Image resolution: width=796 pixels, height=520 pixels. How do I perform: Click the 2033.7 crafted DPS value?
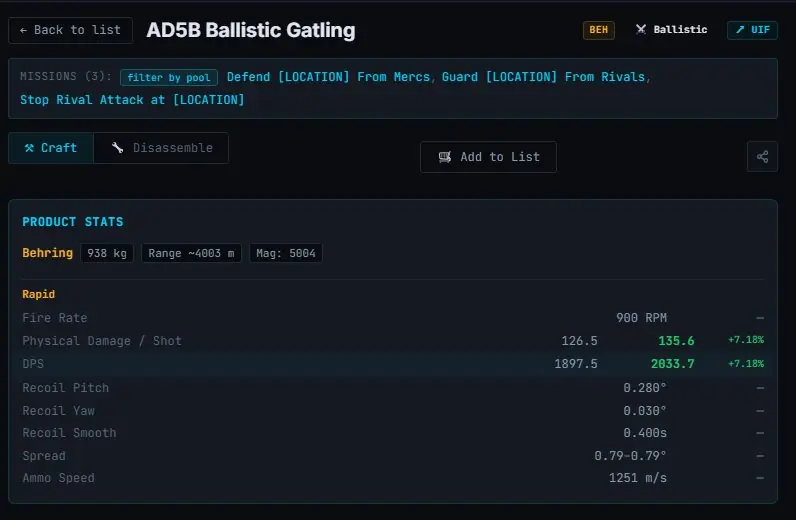[x=673, y=364]
